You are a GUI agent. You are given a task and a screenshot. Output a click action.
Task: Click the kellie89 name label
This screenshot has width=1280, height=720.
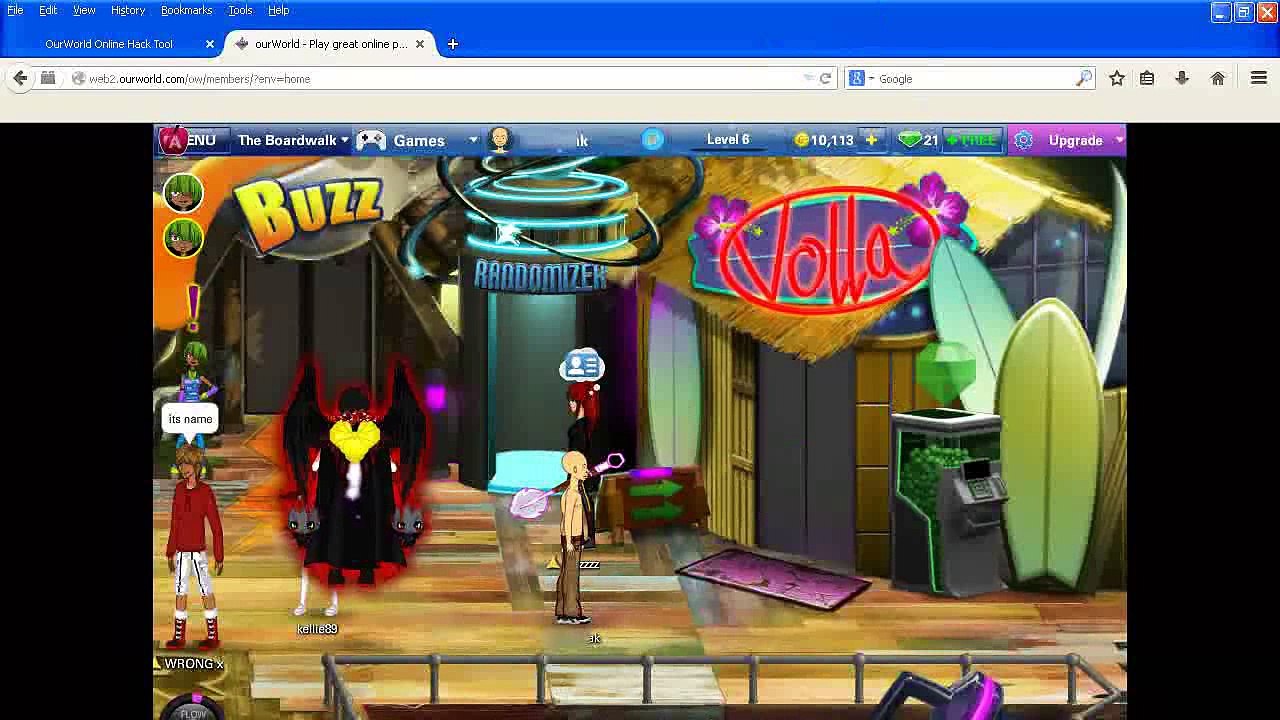317,629
